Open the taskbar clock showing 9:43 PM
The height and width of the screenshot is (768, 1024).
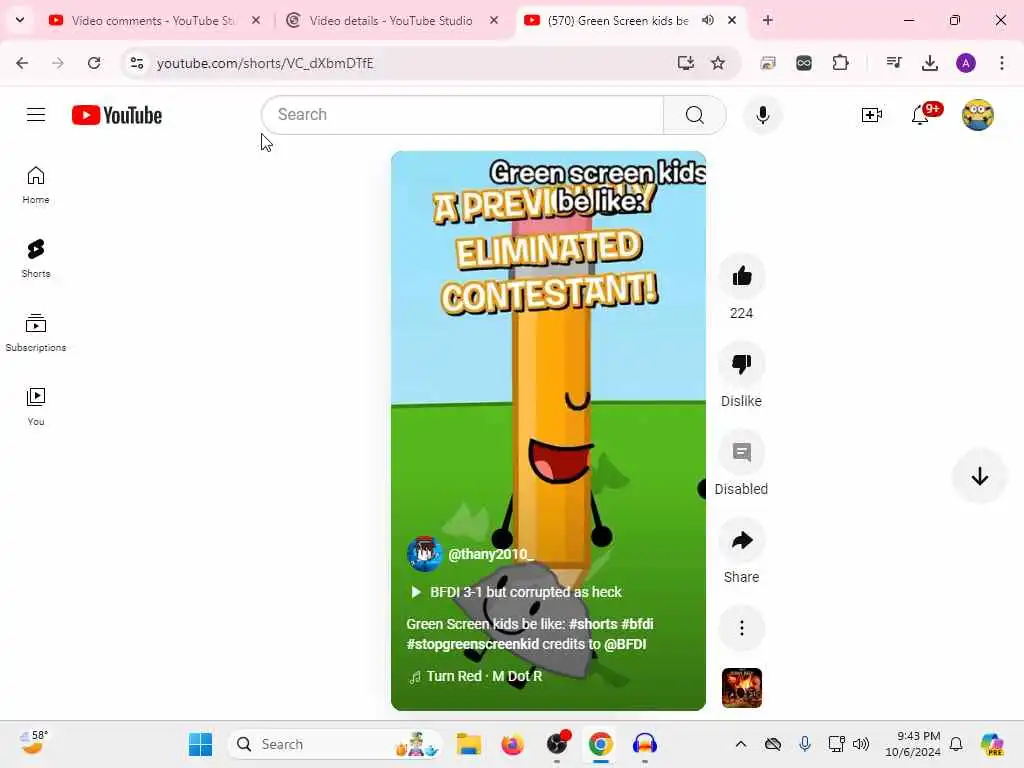[913, 744]
